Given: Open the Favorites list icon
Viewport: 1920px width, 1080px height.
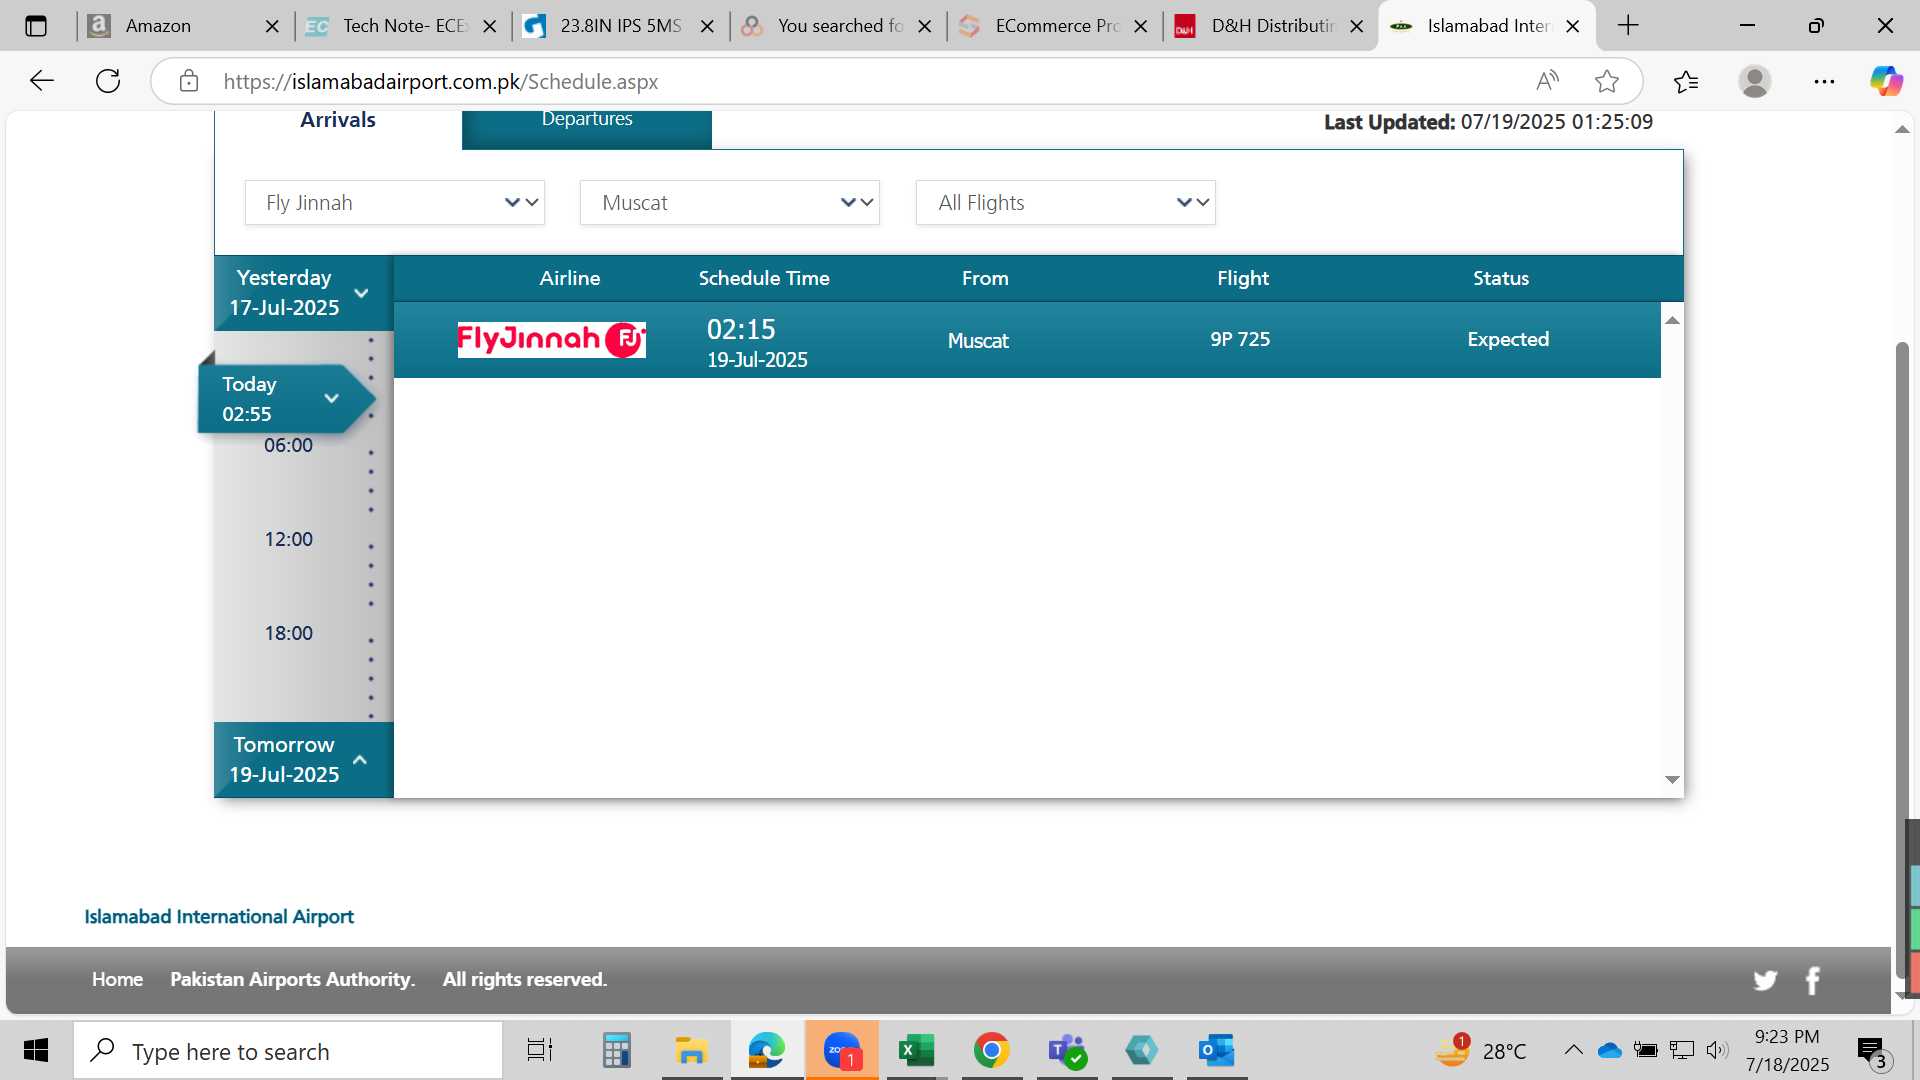Looking at the screenshot, I should point(1686,81).
